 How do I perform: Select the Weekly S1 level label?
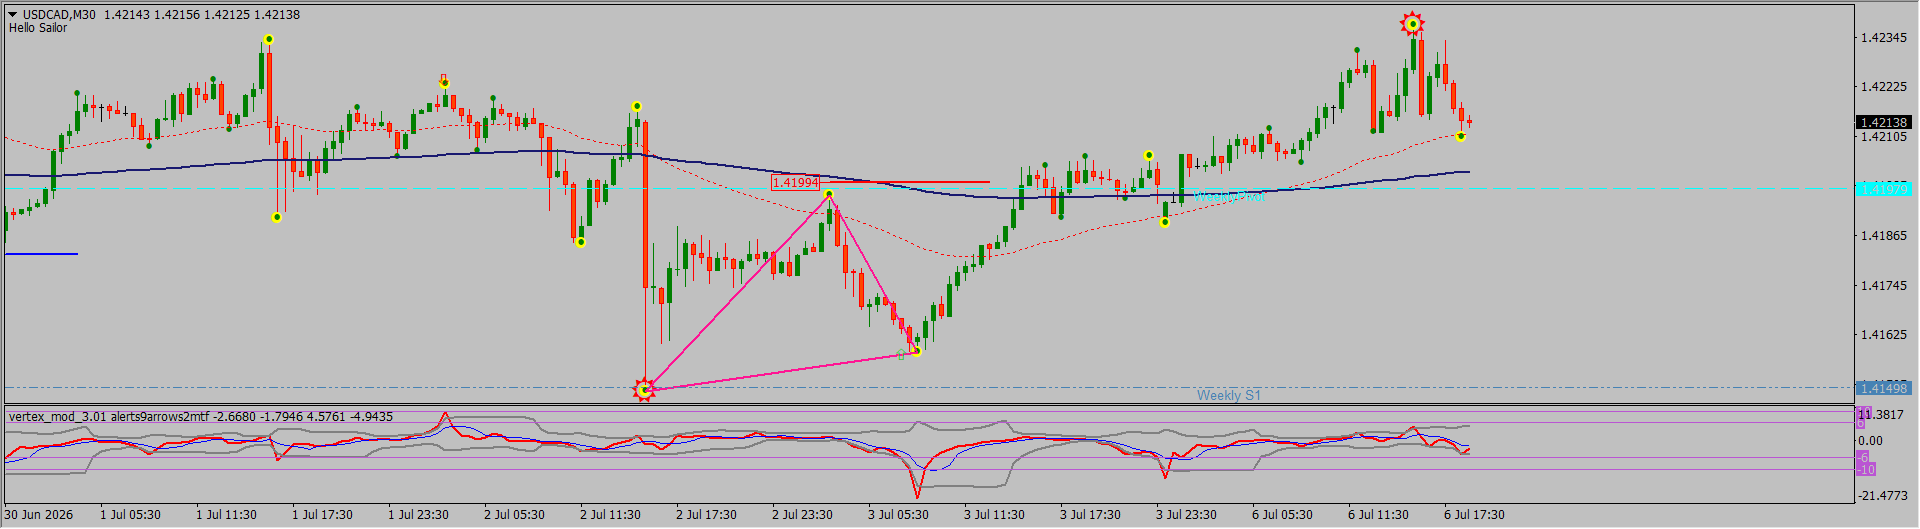[1228, 395]
